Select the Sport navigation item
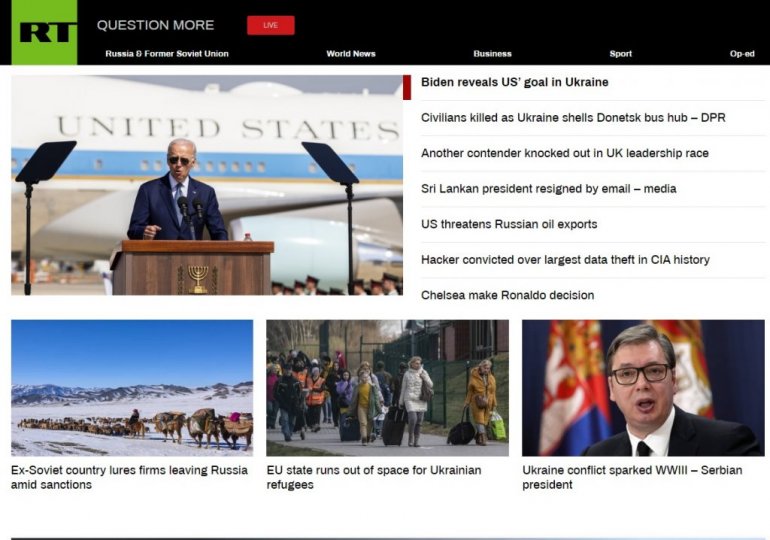This screenshot has width=770, height=540. coord(620,54)
